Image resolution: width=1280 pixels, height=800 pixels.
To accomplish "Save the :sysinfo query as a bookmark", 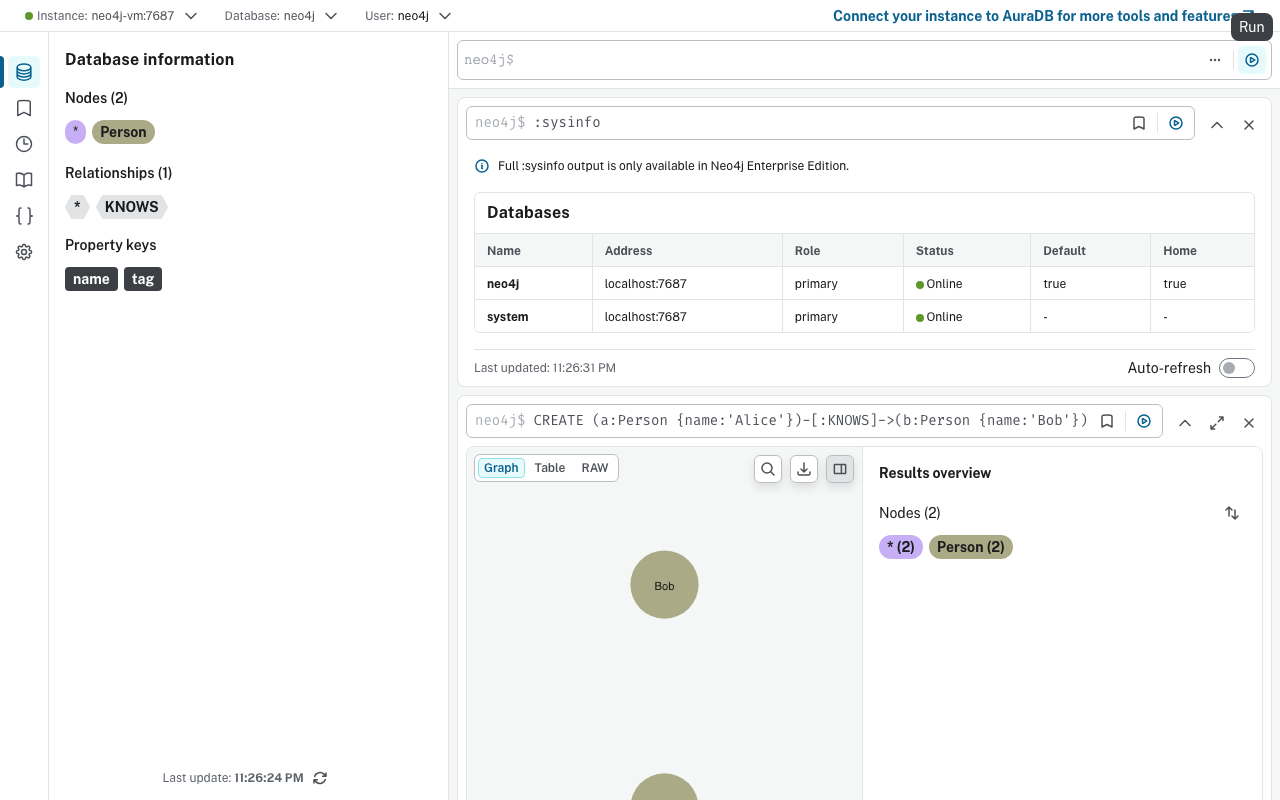I will pyautogui.click(x=1139, y=123).
